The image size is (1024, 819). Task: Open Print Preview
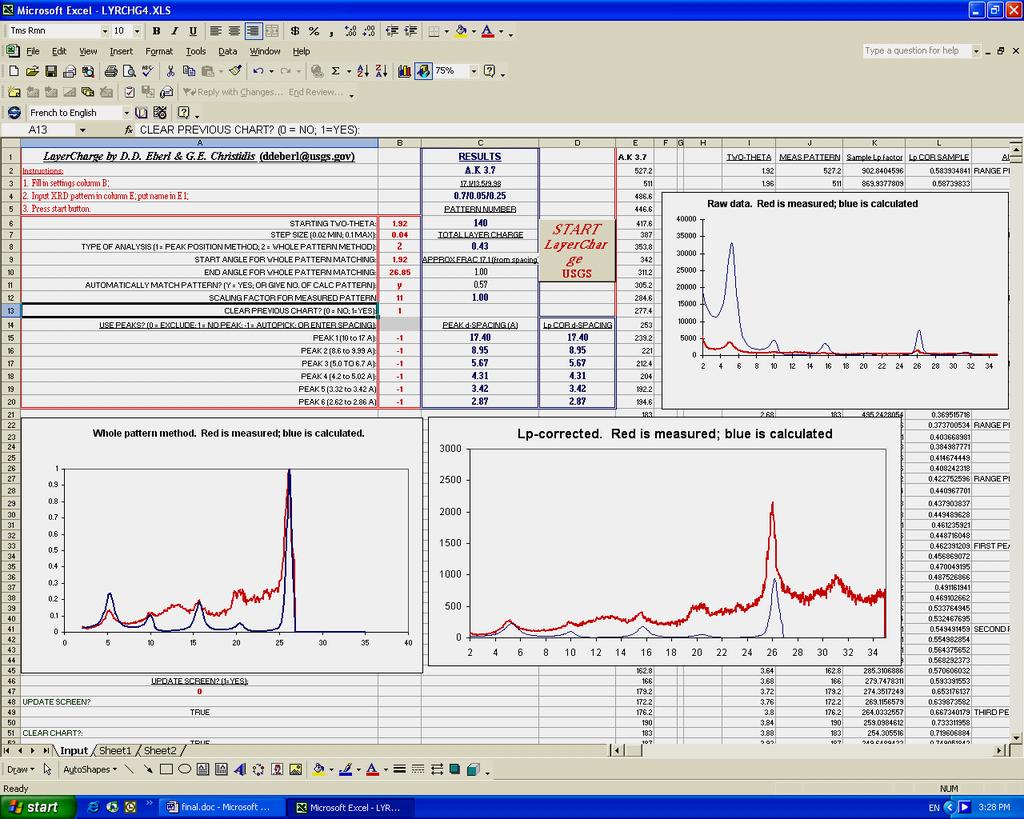[129, 71]
